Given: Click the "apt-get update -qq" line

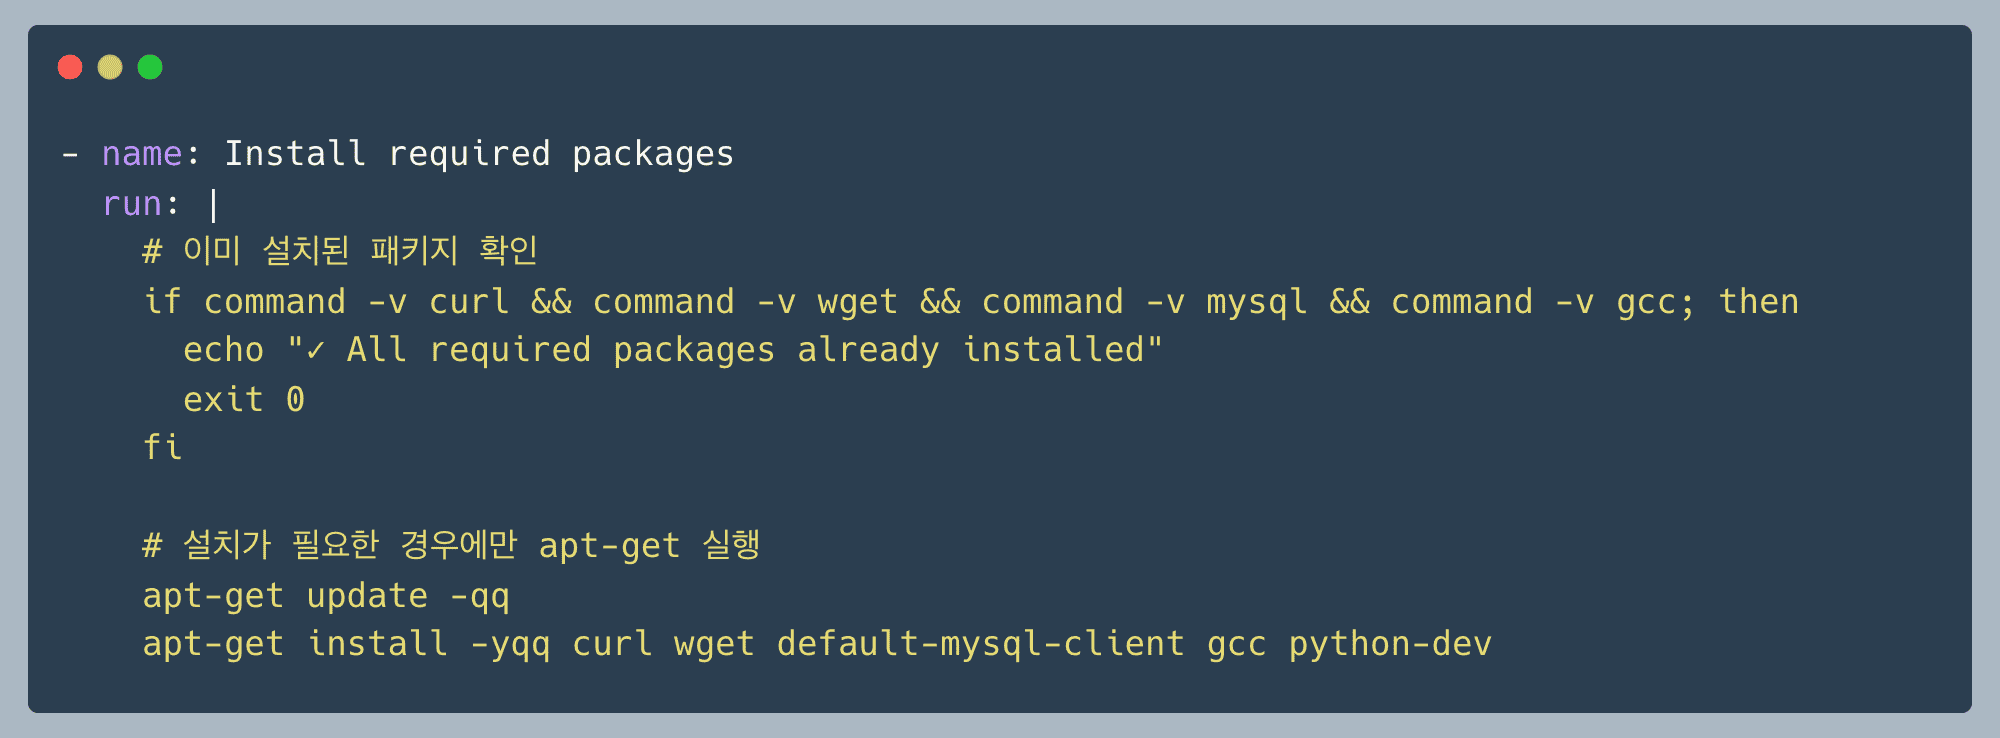Looking at the screenshot, I should pyautogui.click(x=326, y=597).
